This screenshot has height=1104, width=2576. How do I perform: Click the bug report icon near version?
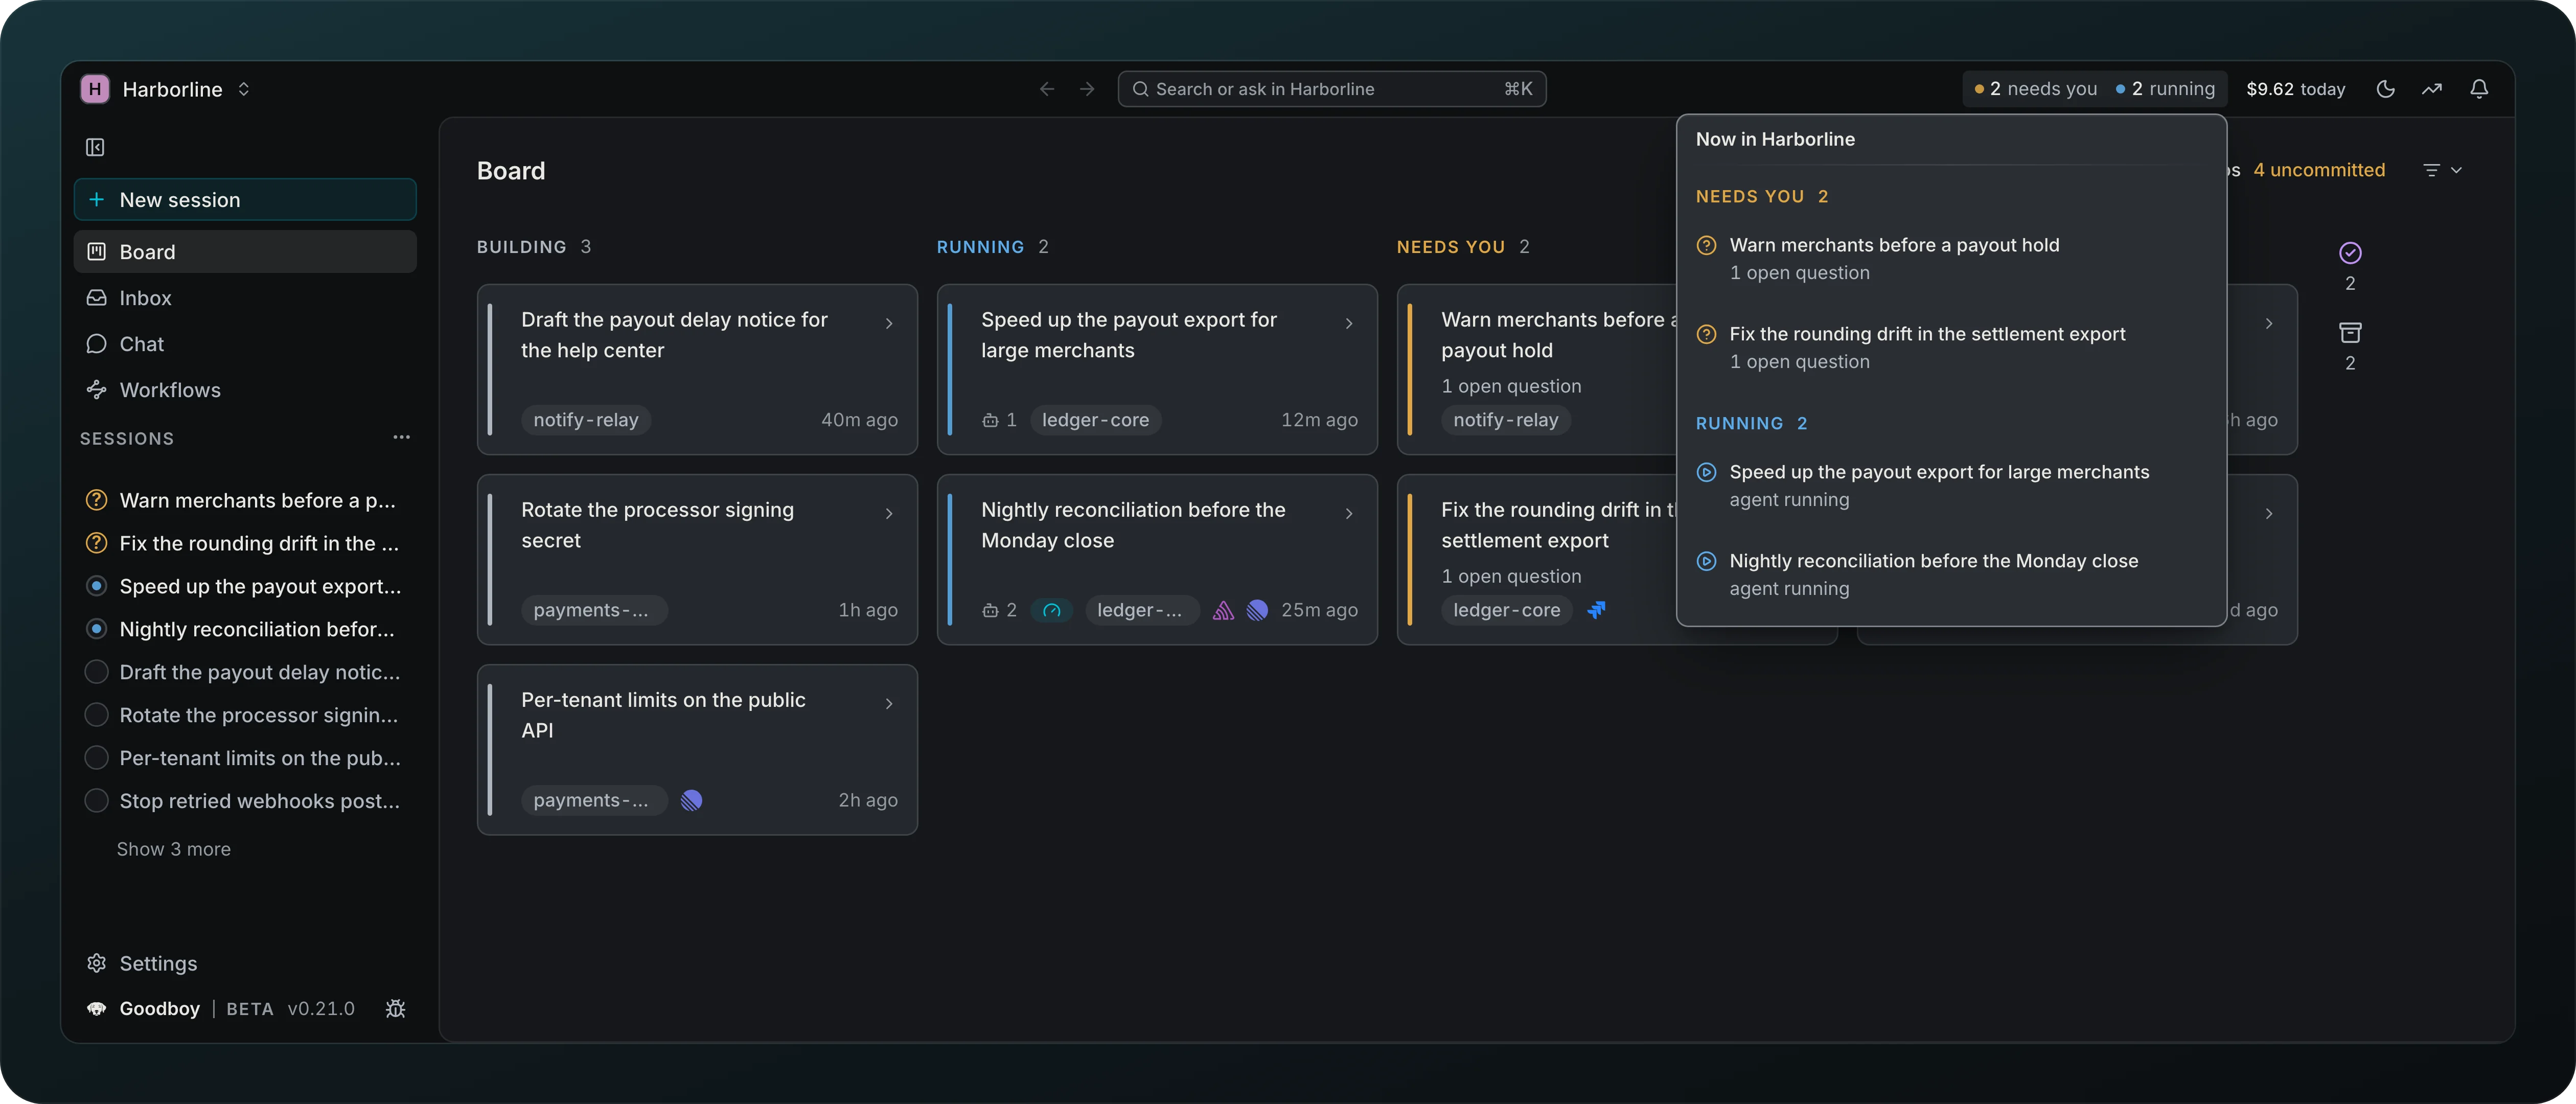tap(396, 1008)
